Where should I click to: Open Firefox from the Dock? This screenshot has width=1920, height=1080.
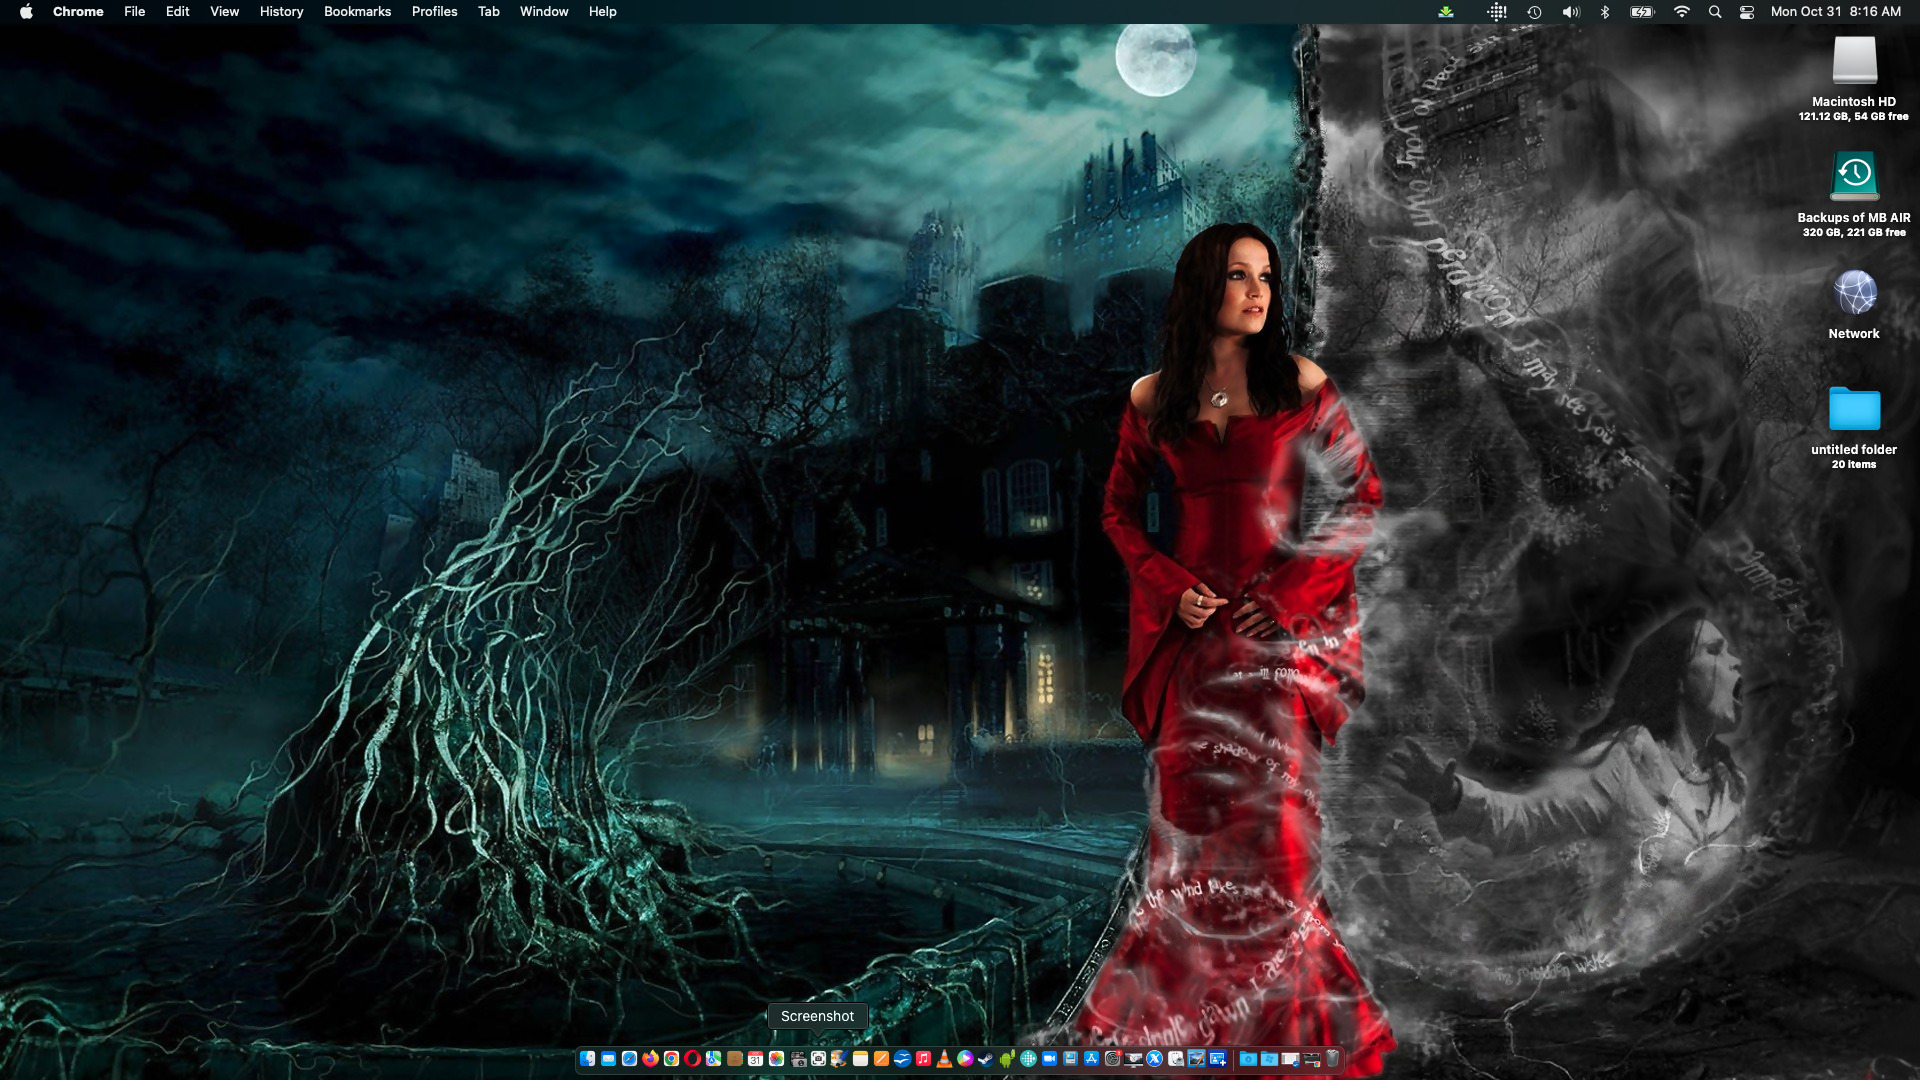point(650,1058)
